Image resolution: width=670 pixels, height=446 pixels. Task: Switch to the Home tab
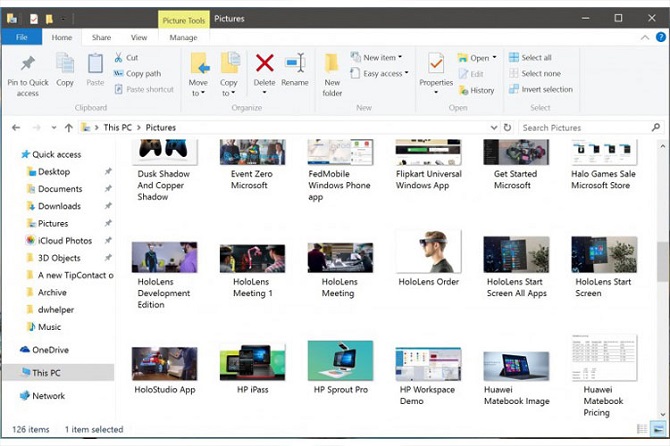62,37
